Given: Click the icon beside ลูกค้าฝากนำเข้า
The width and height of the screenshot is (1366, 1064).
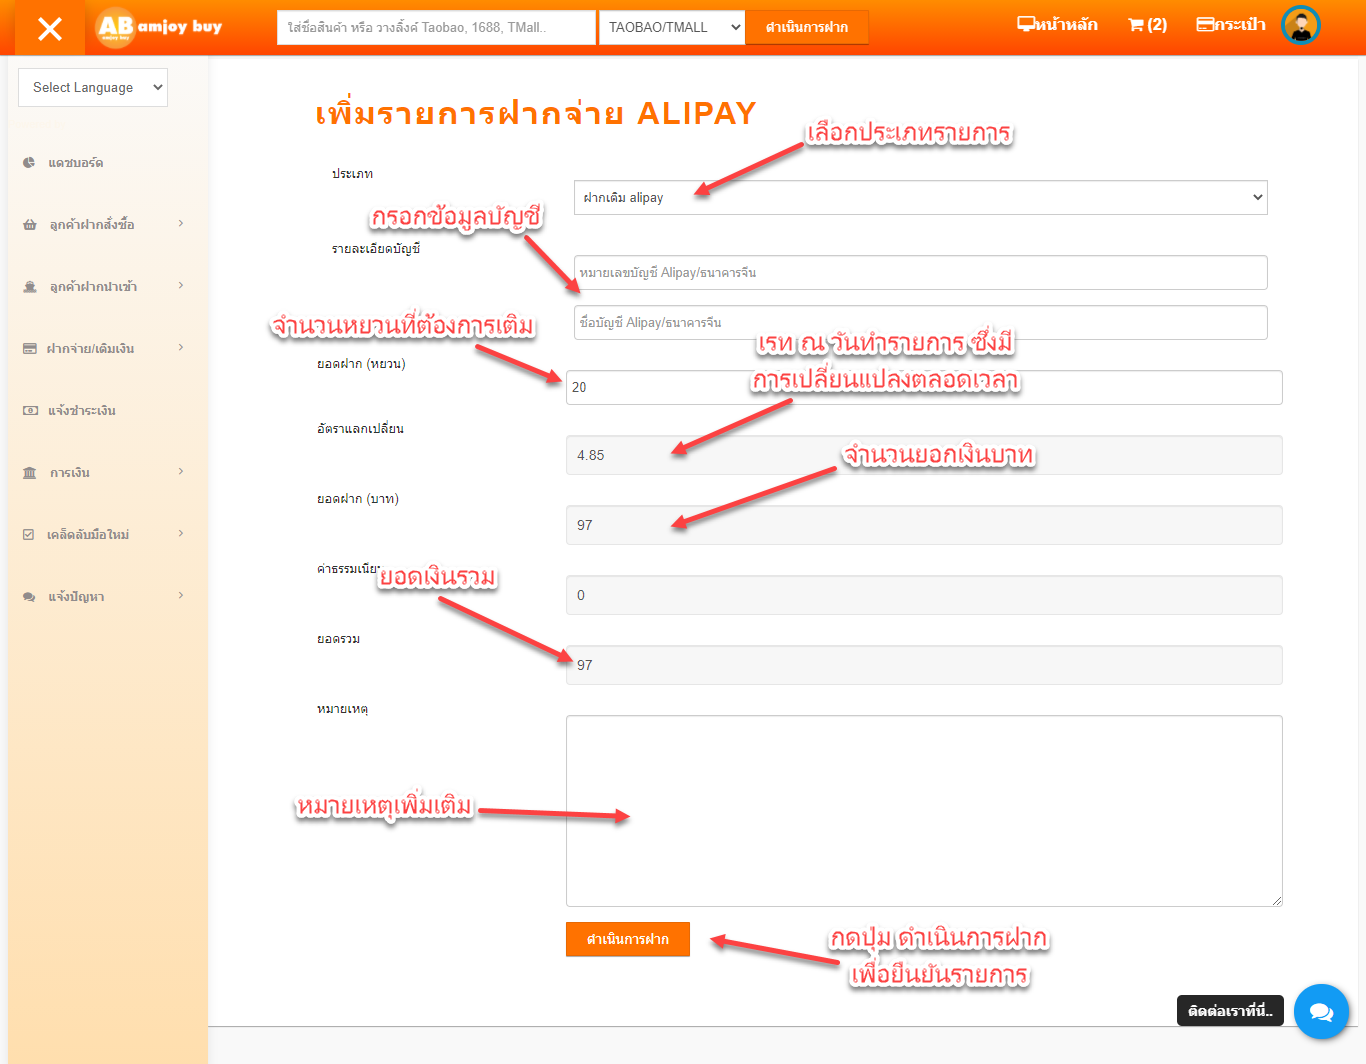Looking at the screenshot, I should 29,286.
